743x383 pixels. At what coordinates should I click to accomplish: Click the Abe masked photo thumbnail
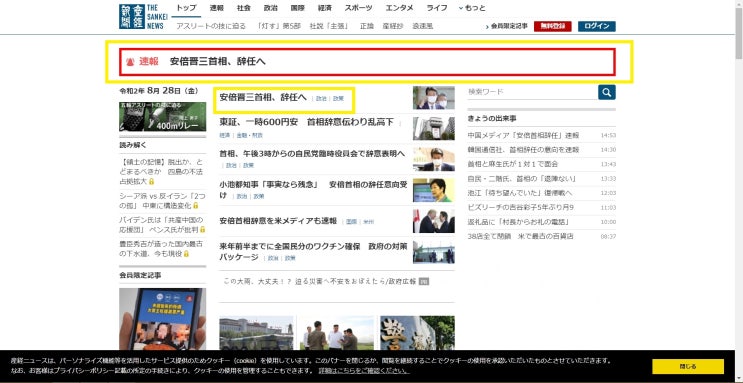point(434,98)
